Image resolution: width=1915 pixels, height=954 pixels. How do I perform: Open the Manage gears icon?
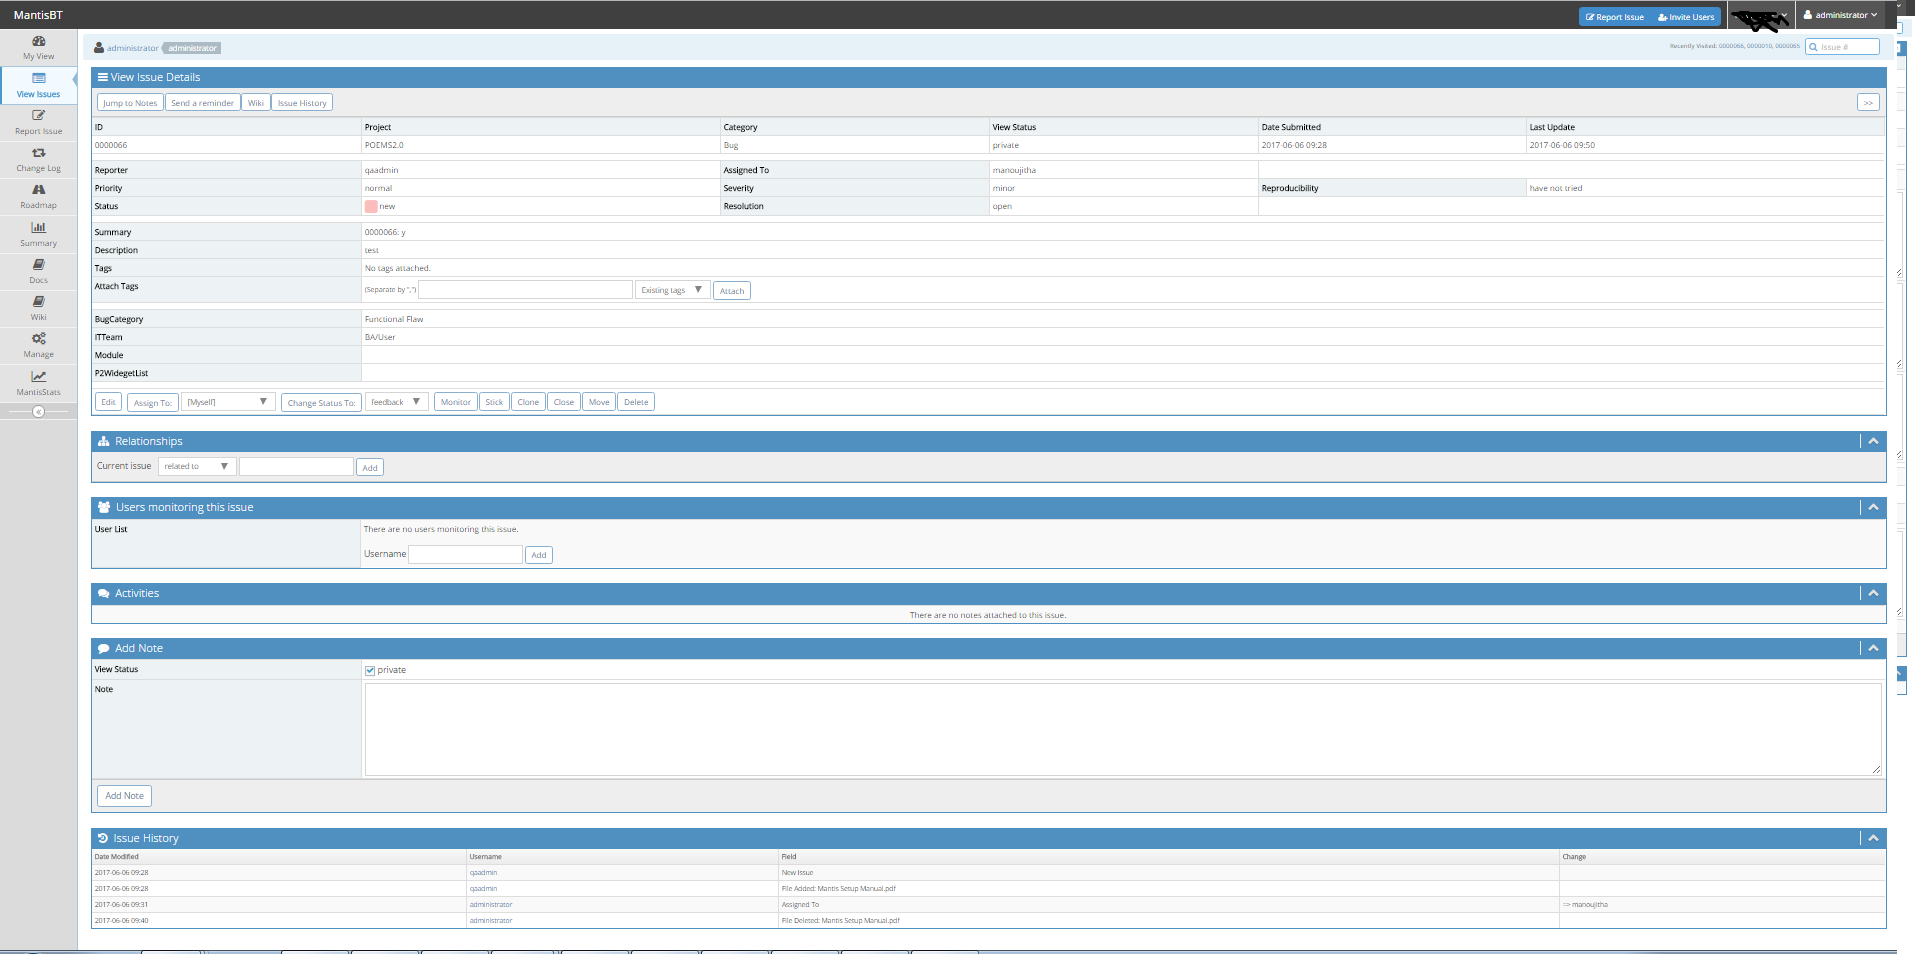(x=38, y=339)
